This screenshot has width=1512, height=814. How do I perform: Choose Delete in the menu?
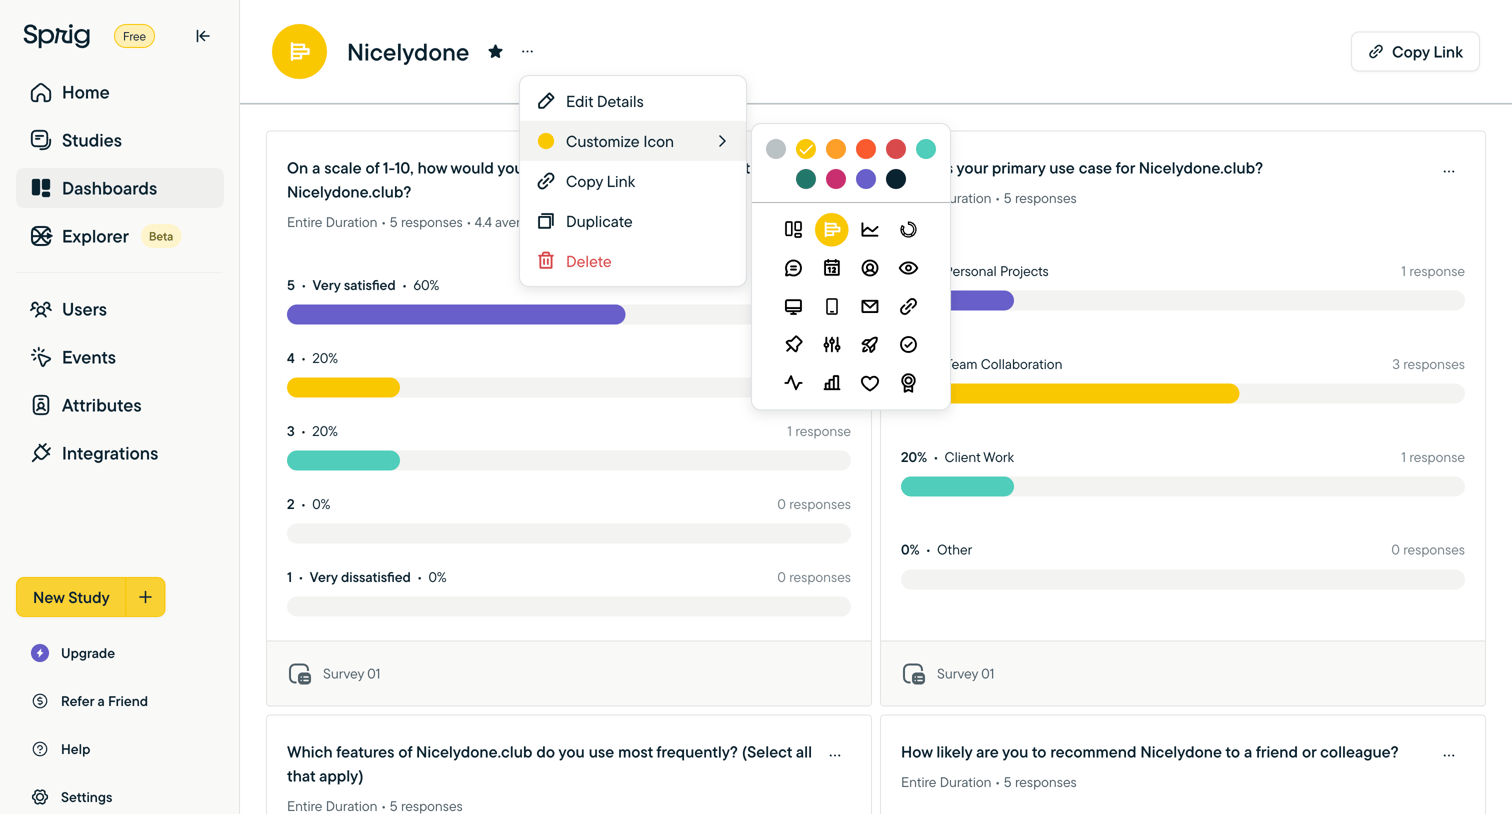pyautogui.click(x=633, y=261)
